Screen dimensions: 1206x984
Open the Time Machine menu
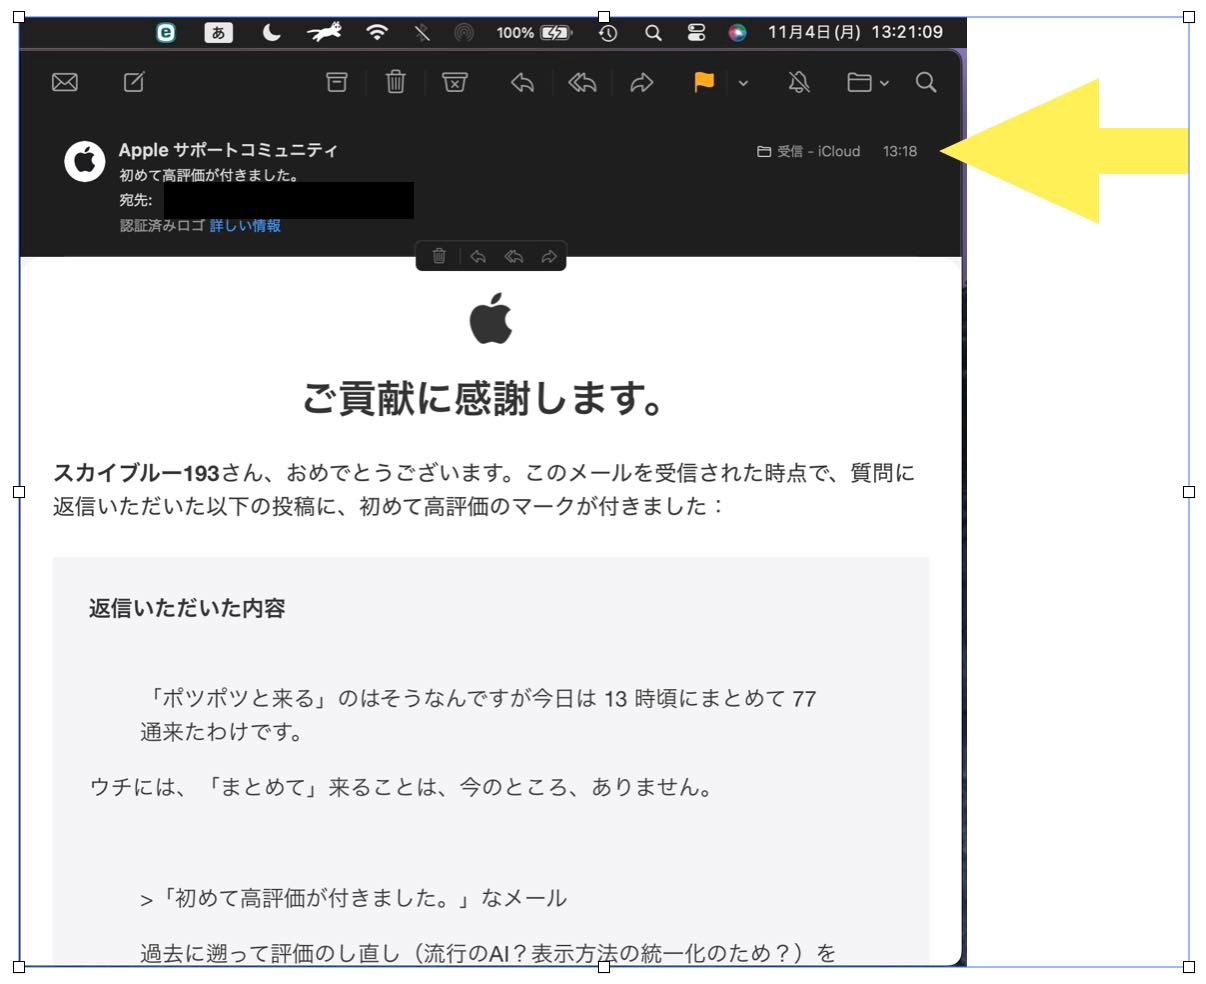[x=608, y=33]
